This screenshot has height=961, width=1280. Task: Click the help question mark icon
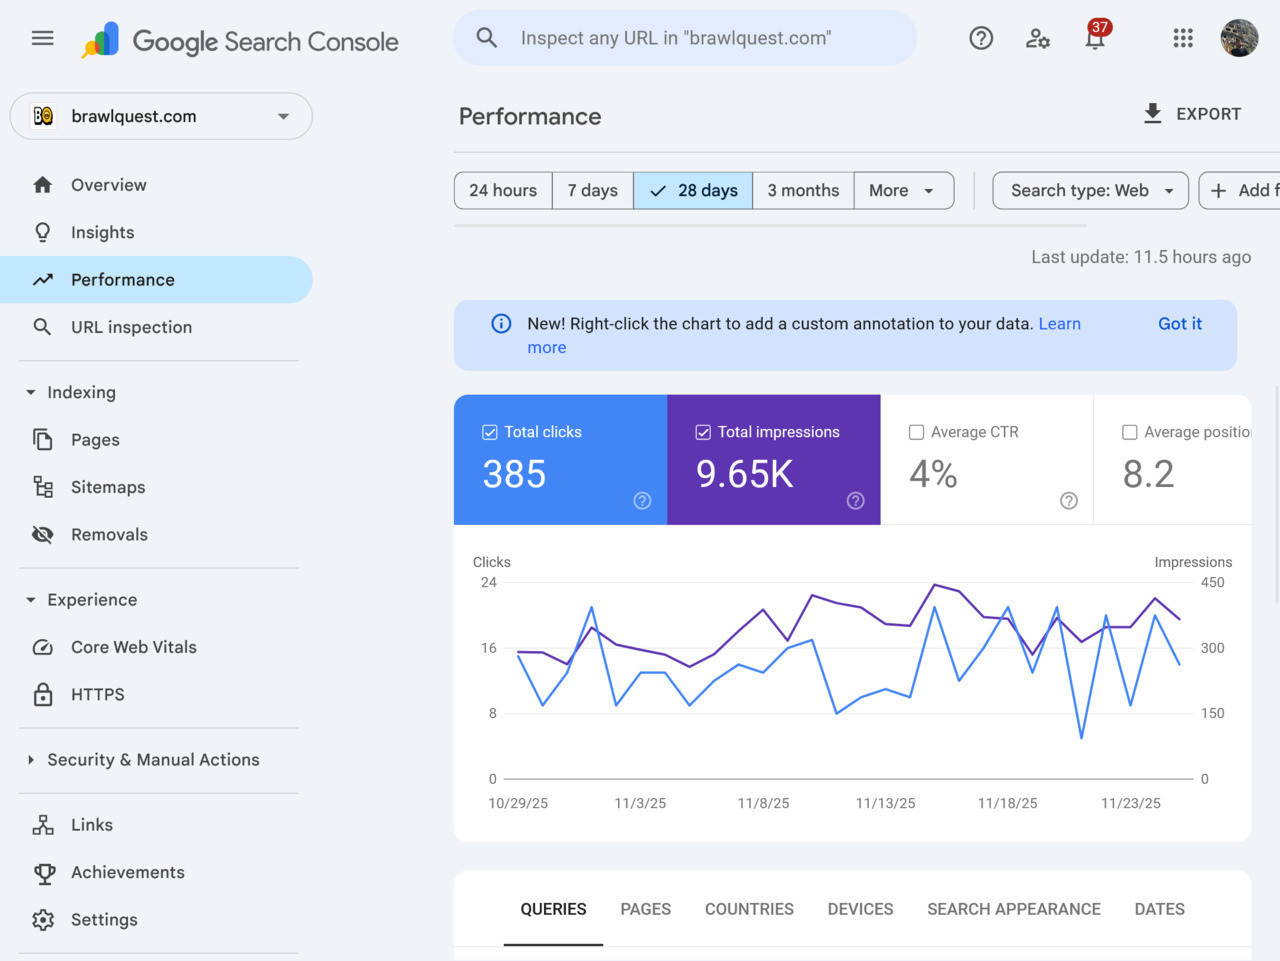[981, 38]
